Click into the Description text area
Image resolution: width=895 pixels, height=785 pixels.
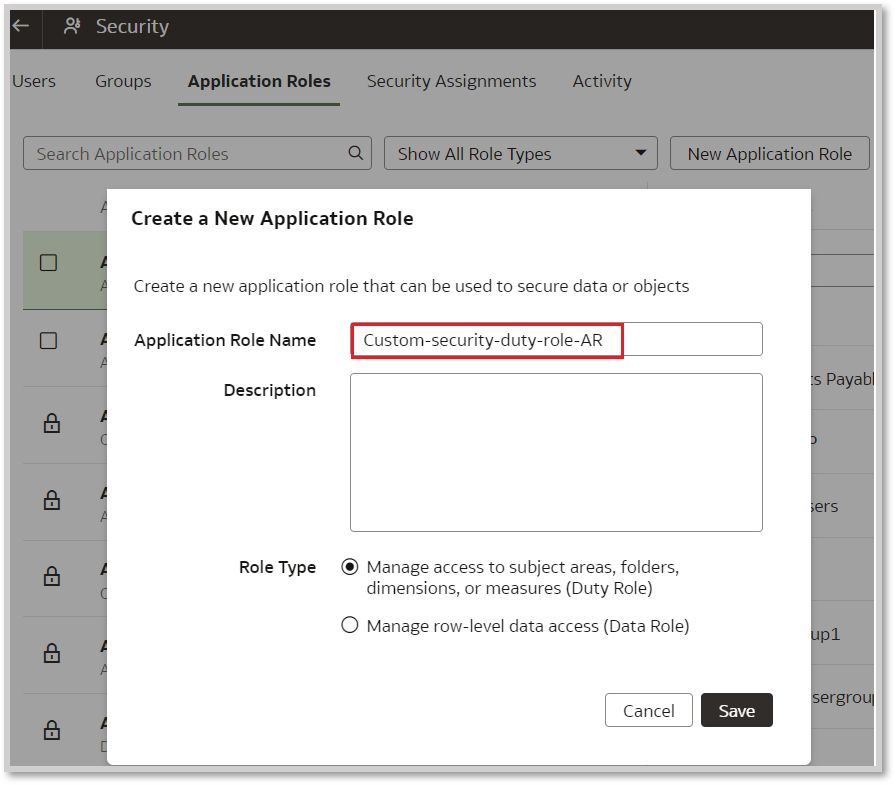(556, 452)
